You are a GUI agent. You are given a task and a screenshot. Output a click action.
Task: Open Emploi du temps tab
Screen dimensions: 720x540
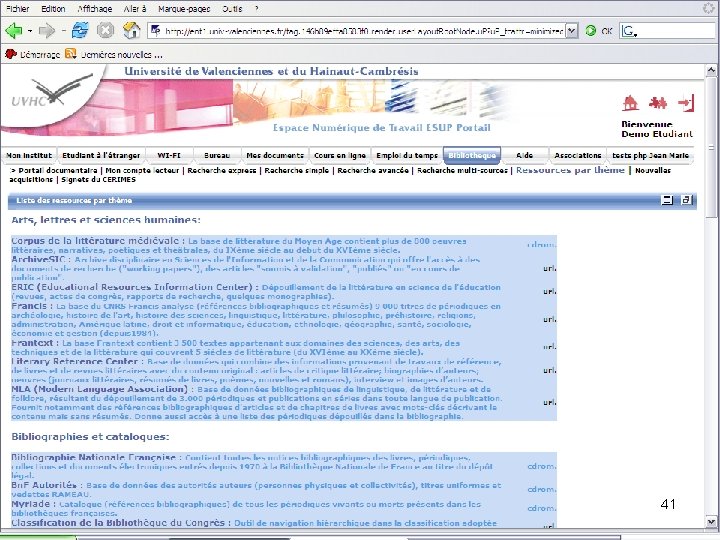coord(407,156)
